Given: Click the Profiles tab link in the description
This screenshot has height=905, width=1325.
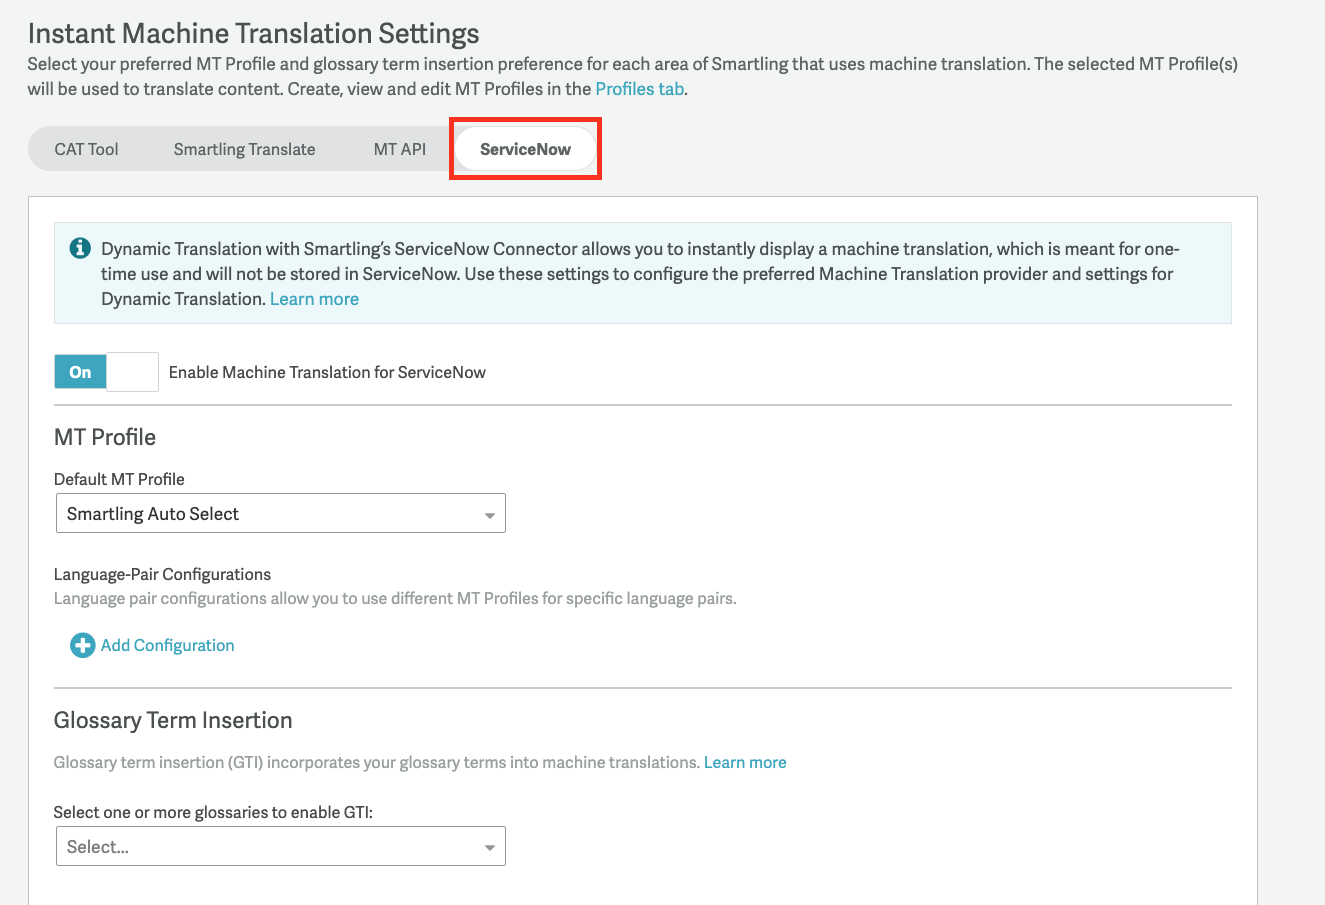Looking at the screenshot, I should coord(638,88).
